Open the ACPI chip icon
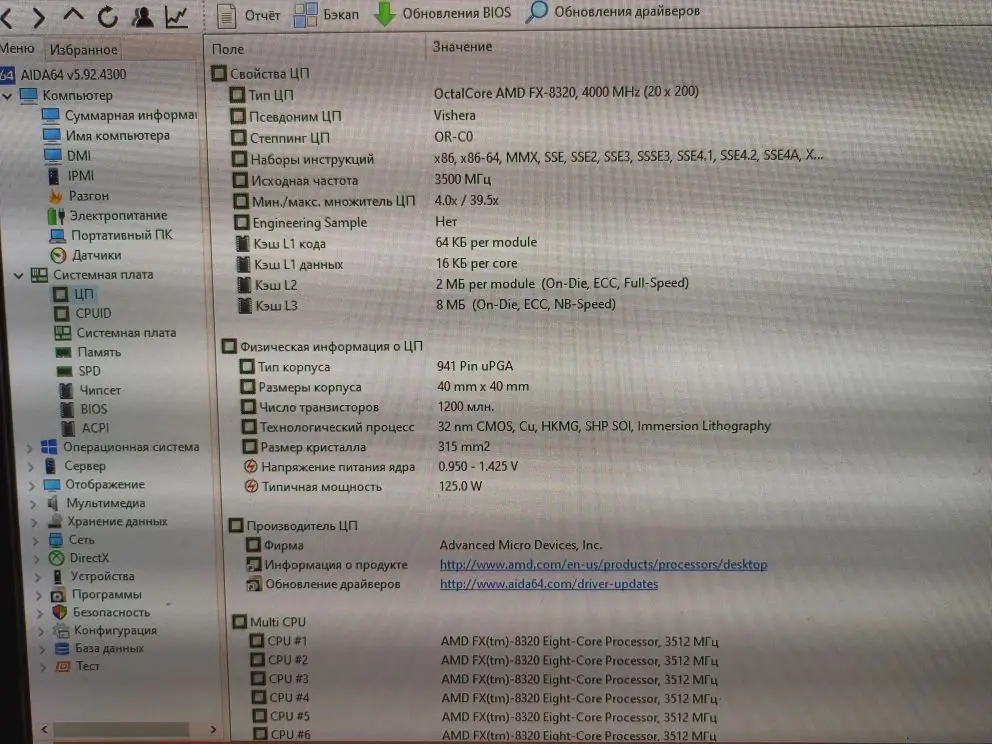The image size is (992, 744). (68, 428)
